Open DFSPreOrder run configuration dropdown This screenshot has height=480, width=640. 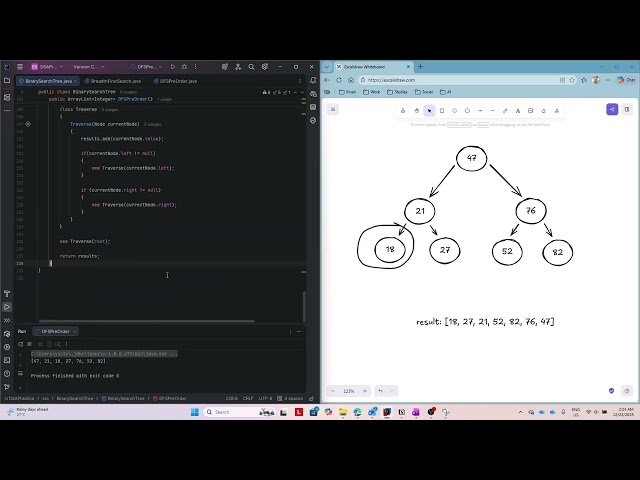click(x=146, y=67)
